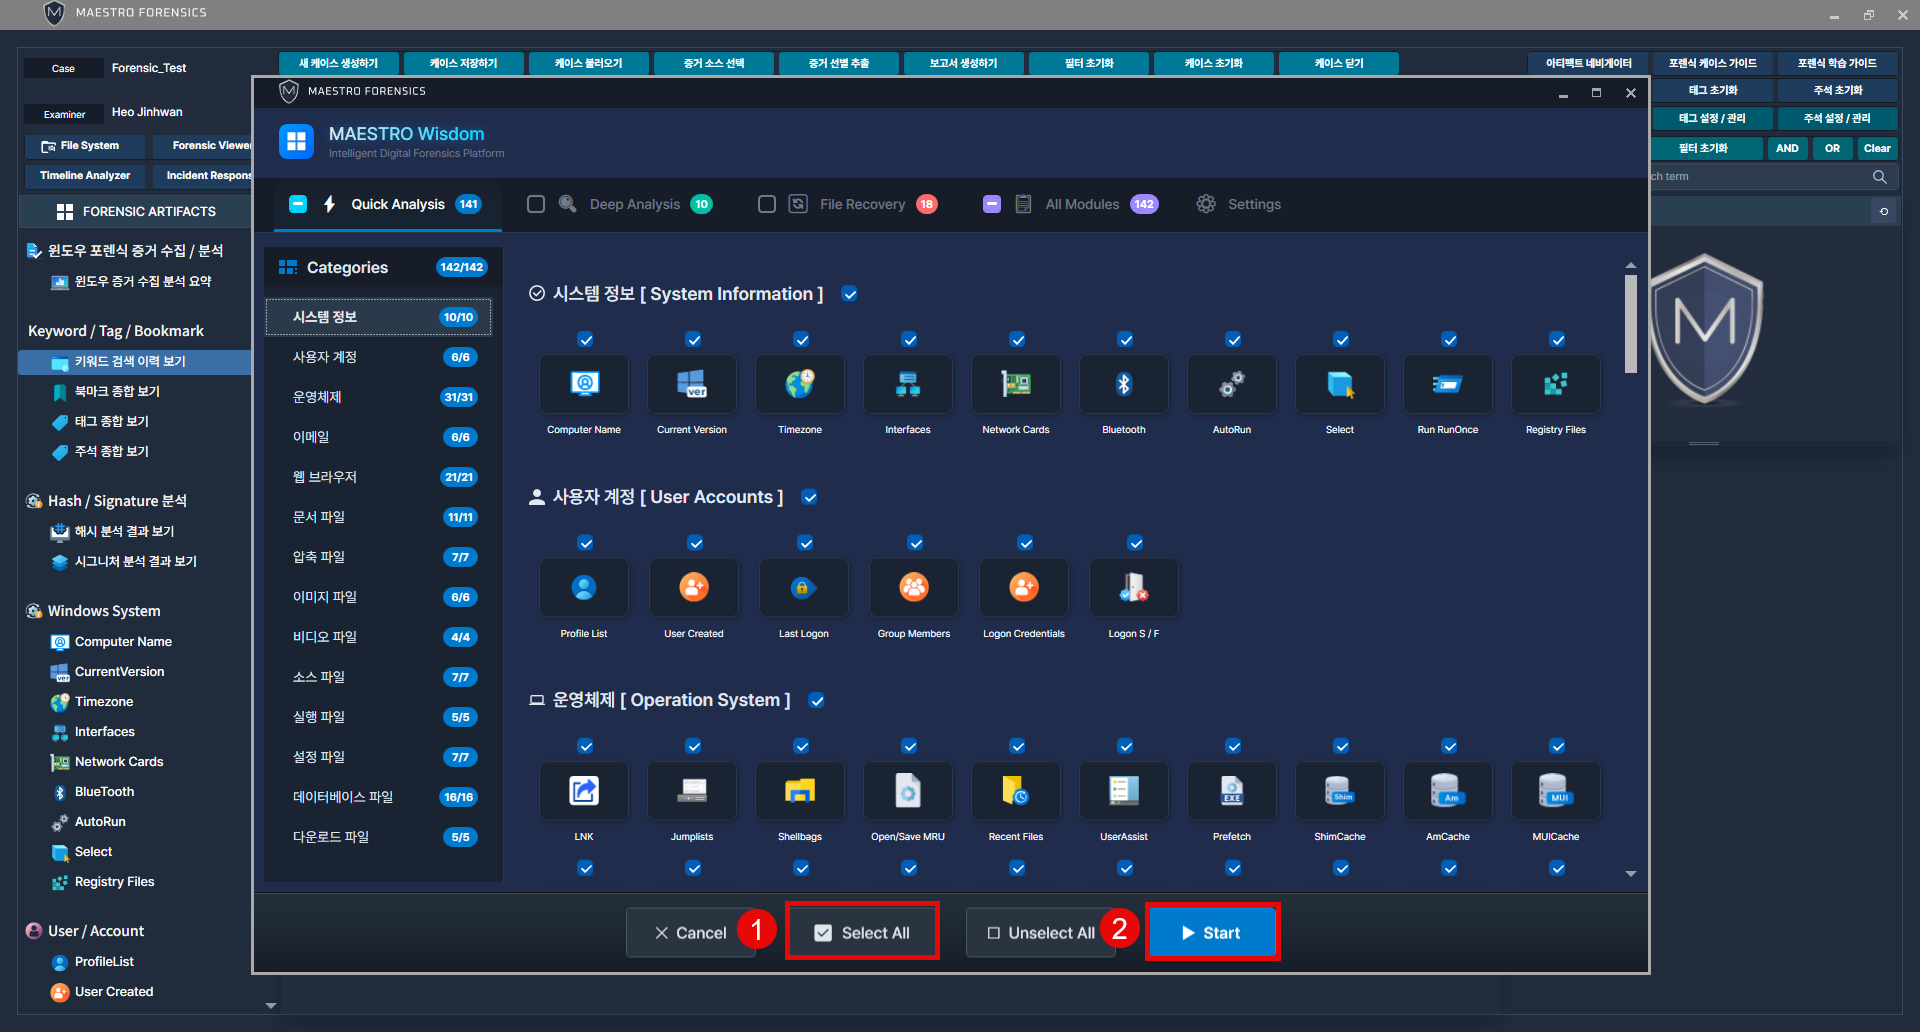The width and height of the screenshot is (1920, 1032).
Task: Select the Last Logon icon
Action: click(x=803, y=588)
